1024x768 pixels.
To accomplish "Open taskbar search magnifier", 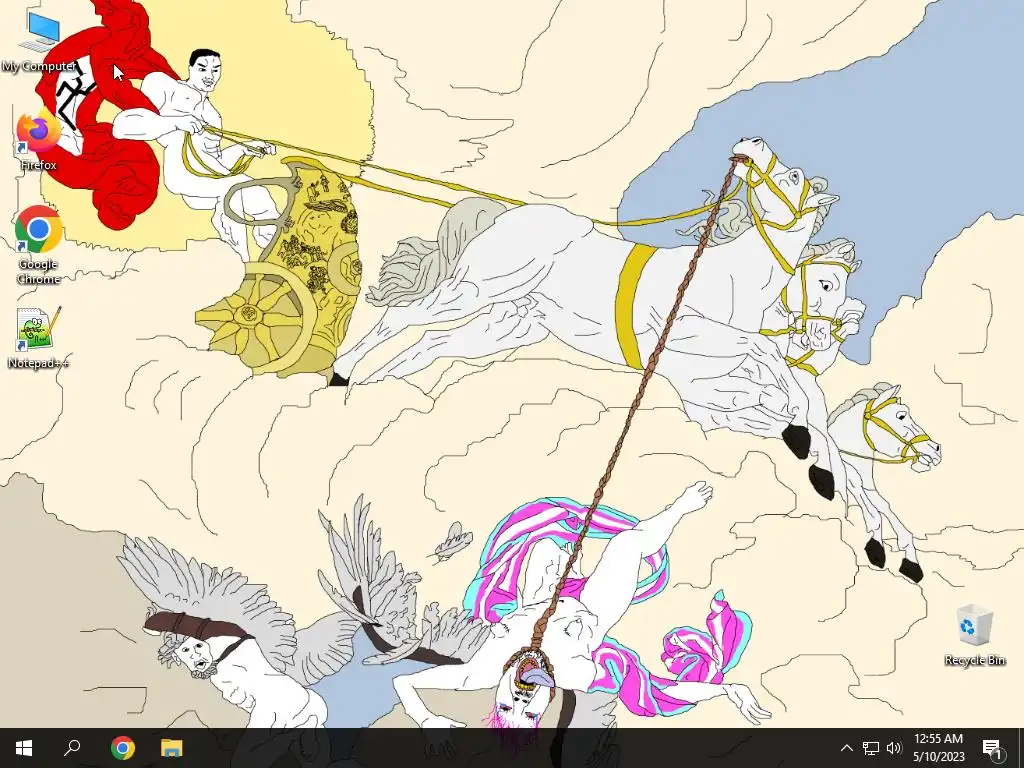I will pos(72,748).
